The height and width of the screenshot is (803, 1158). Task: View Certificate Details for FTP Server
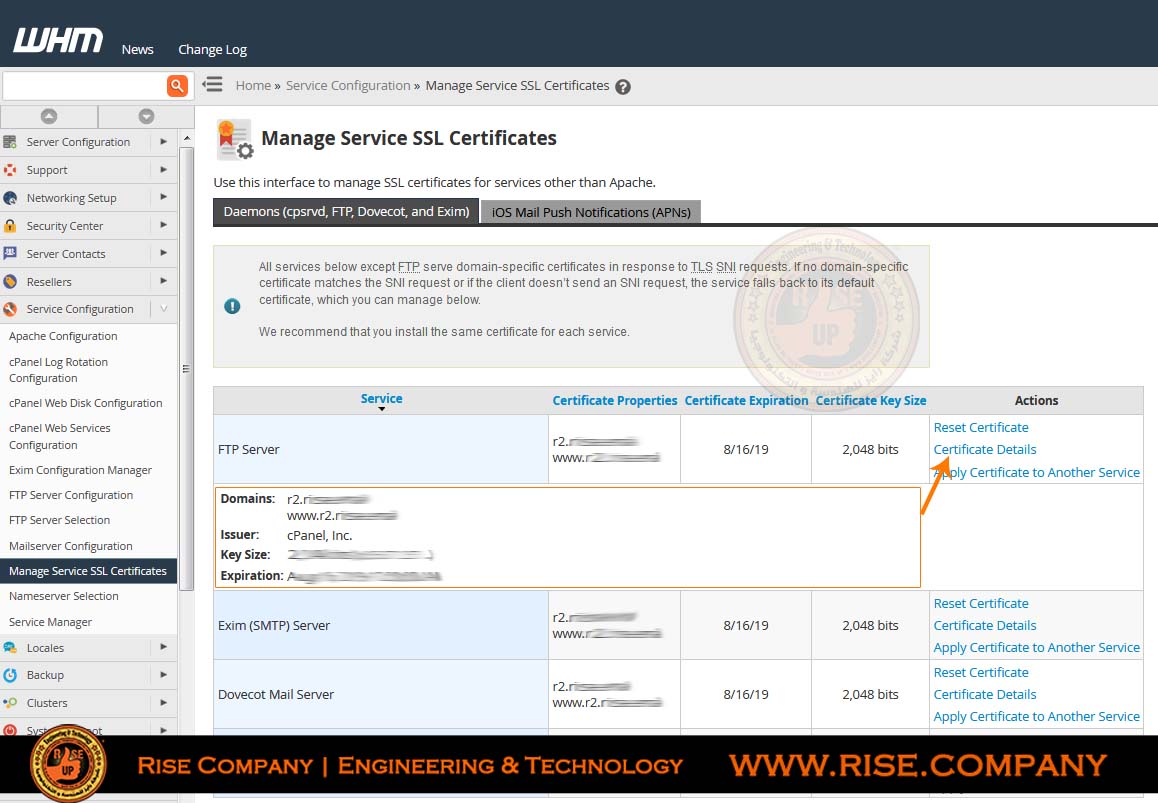click(984, 450)
